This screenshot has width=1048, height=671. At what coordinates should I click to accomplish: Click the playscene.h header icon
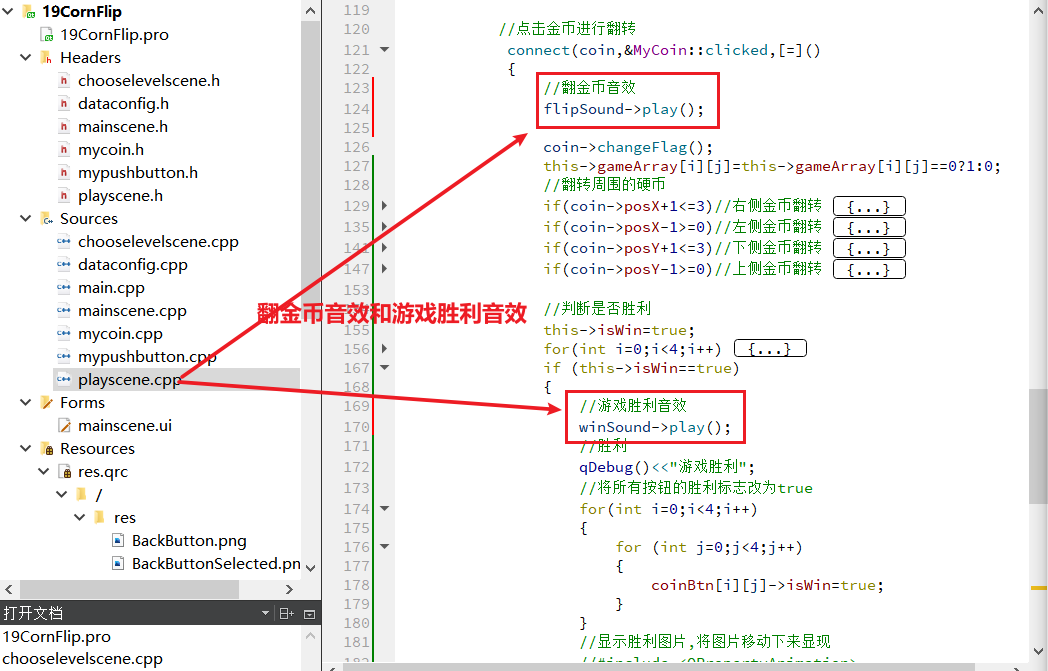tap(64, 196)
